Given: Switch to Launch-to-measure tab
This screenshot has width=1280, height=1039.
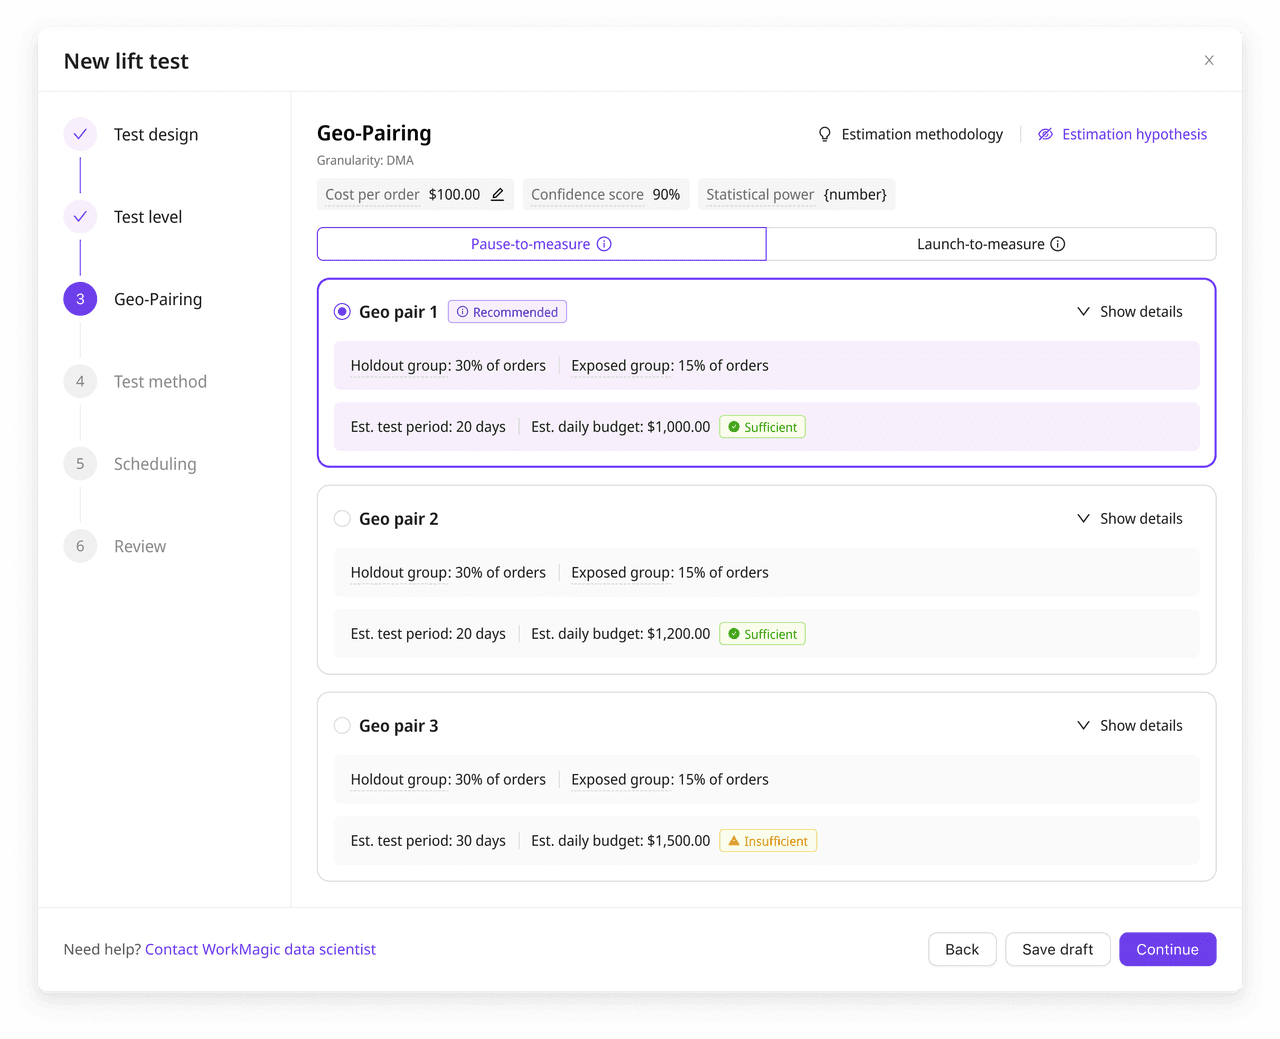Looking at the screenshot, I should [x=991, y=244].
